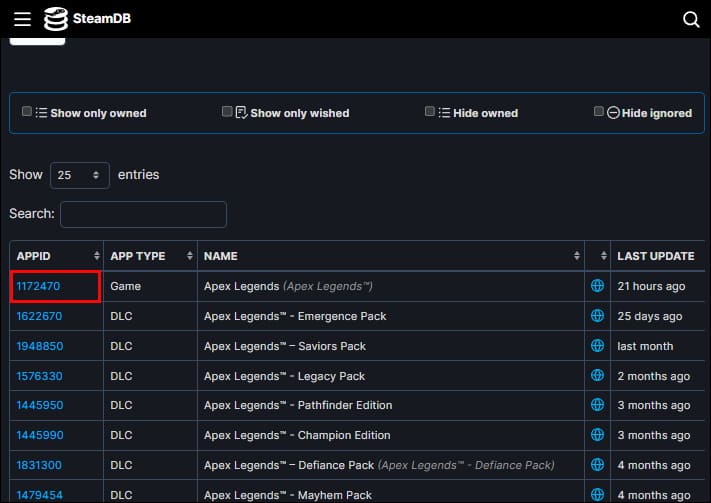Enable Show only wished checkbox
This screenshot has width=711, height=503.
pyautogui.click(x=227, y=111)
